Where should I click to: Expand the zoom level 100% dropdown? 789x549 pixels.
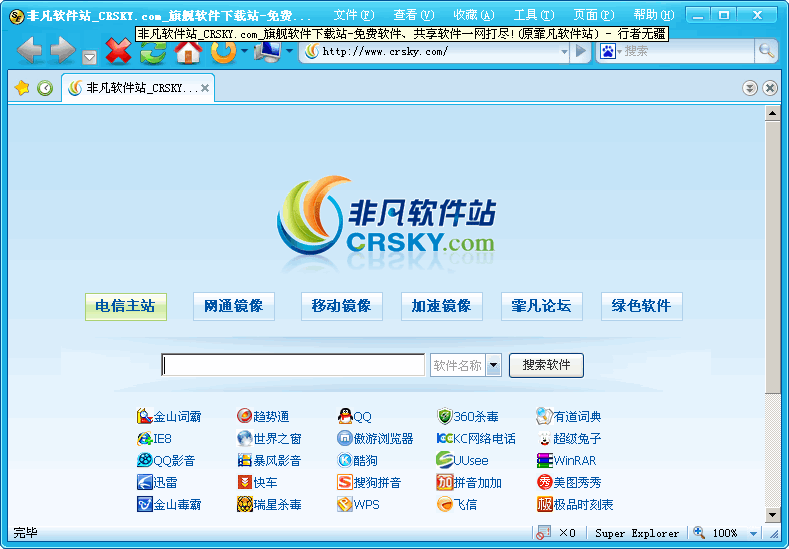(x=753, y=533)
